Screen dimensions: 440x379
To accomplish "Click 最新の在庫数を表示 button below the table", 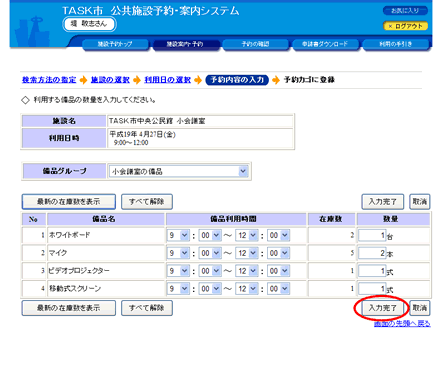I will (69, 308).
